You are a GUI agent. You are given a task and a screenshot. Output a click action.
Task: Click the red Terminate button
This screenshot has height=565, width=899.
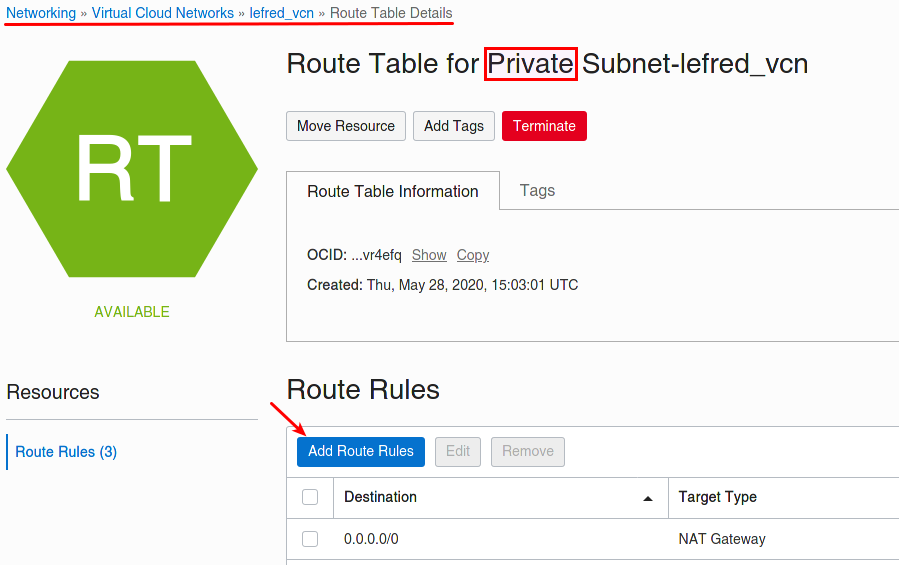544,126
